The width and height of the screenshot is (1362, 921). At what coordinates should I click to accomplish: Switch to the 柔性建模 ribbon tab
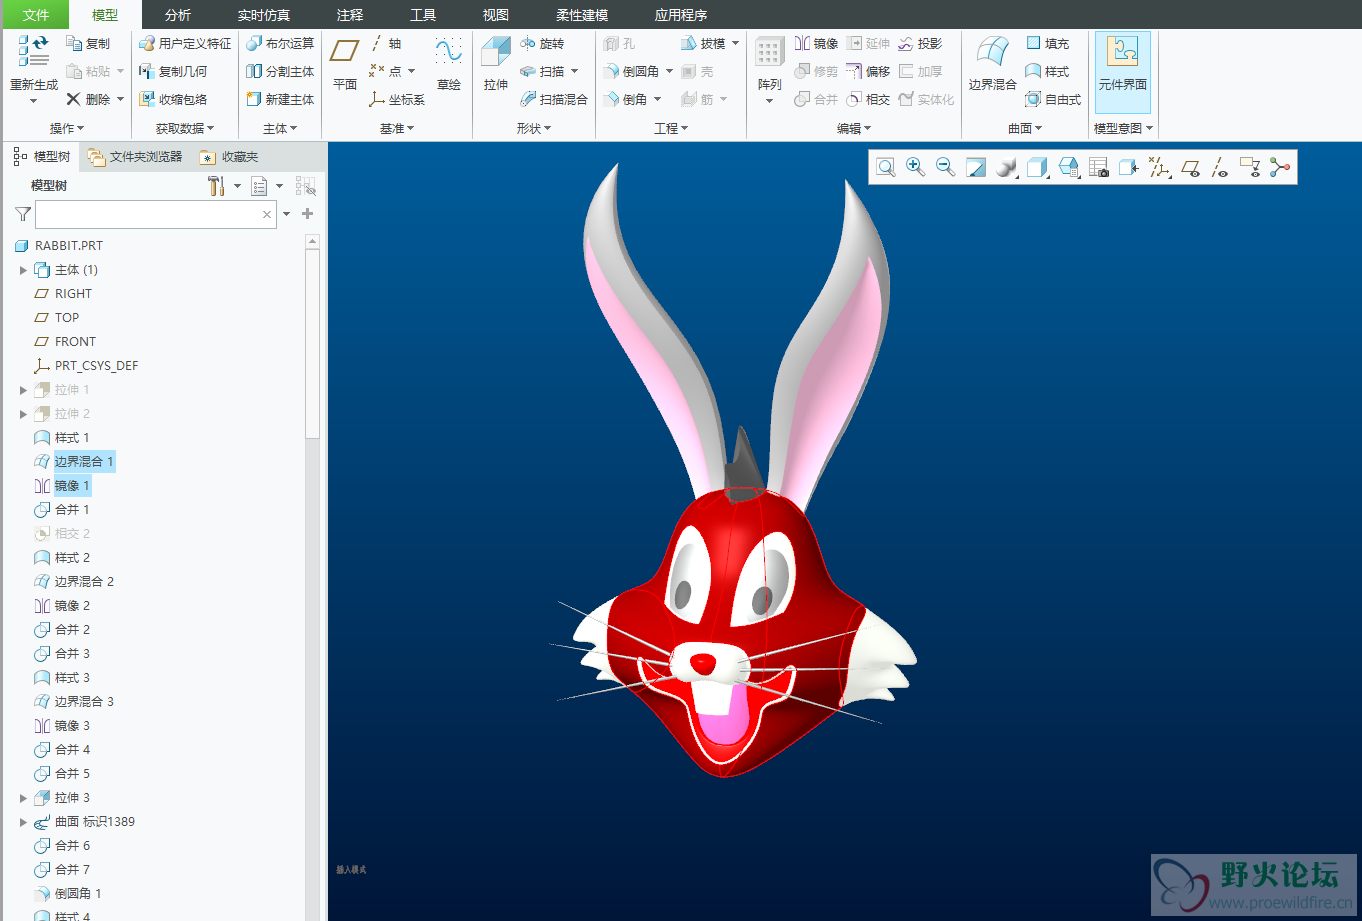coord(582,15)
